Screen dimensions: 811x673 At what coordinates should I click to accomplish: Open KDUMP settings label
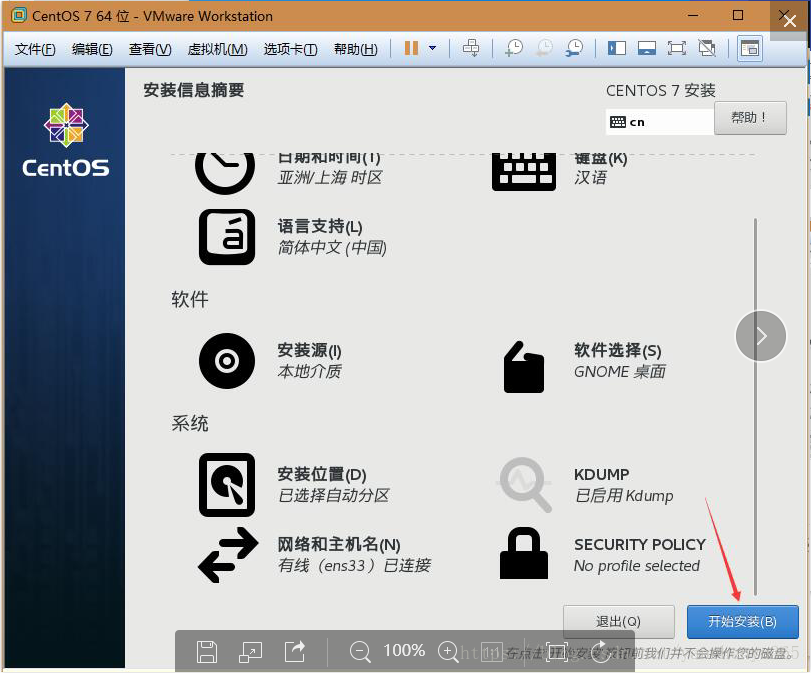click(602, 474)
